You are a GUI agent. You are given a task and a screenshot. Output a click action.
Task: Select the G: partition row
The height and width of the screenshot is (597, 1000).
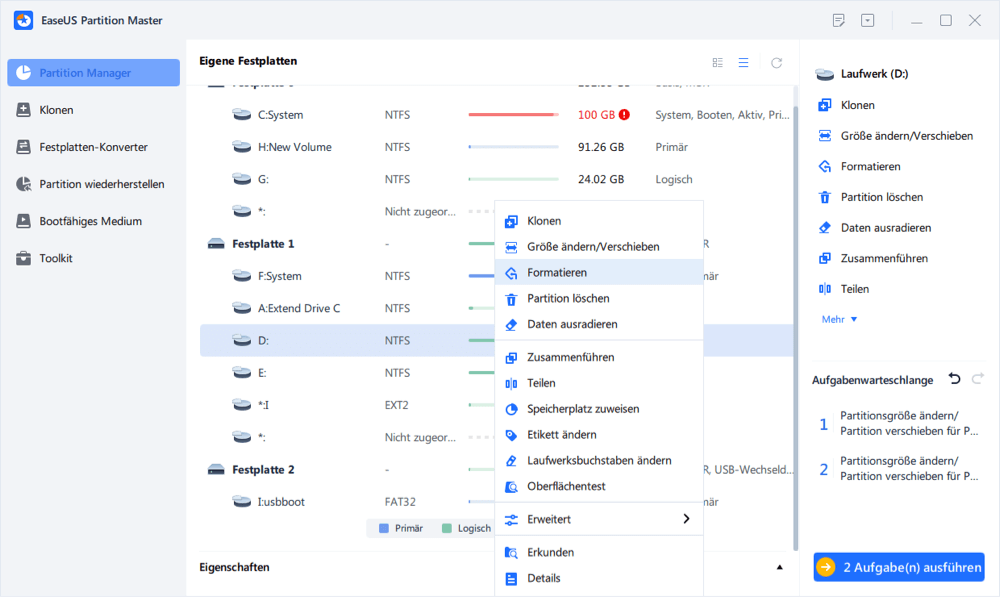coord(496,179)
